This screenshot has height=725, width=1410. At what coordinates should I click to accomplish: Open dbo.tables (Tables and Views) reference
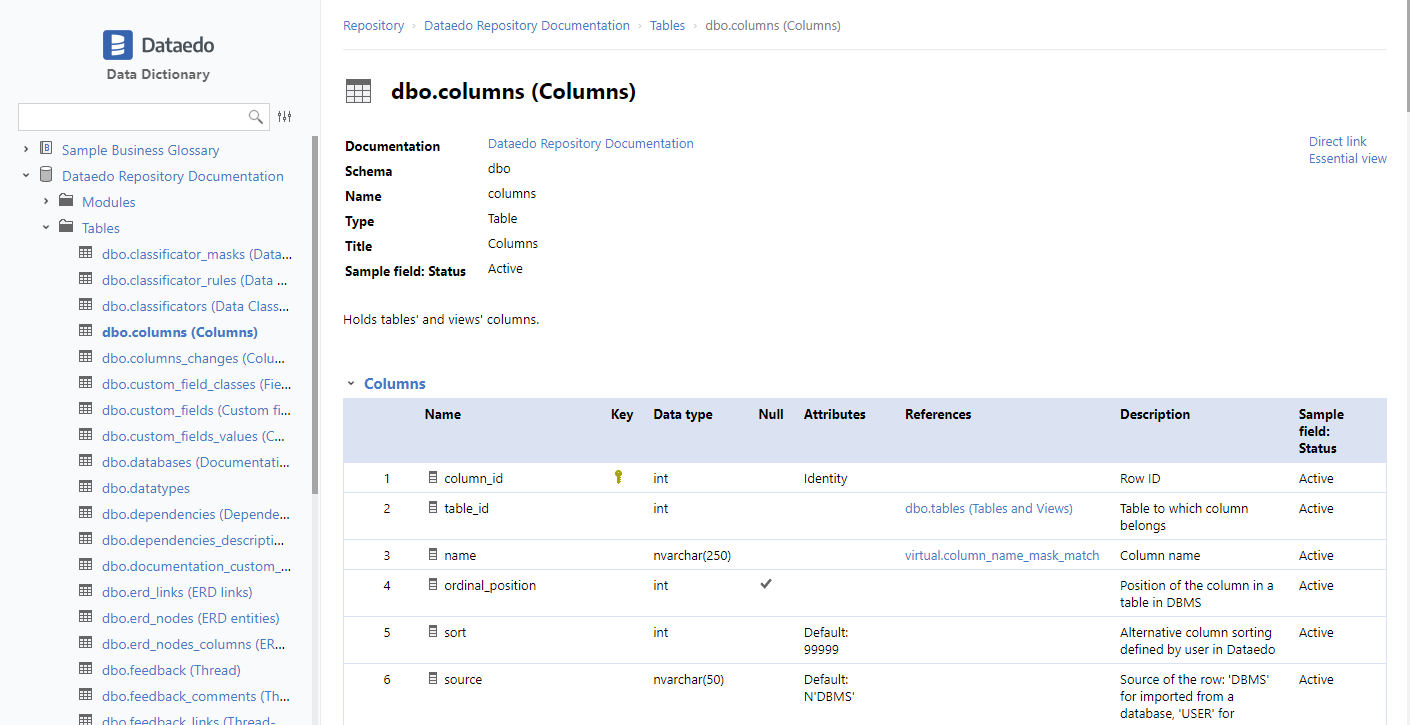click(988, 508)
